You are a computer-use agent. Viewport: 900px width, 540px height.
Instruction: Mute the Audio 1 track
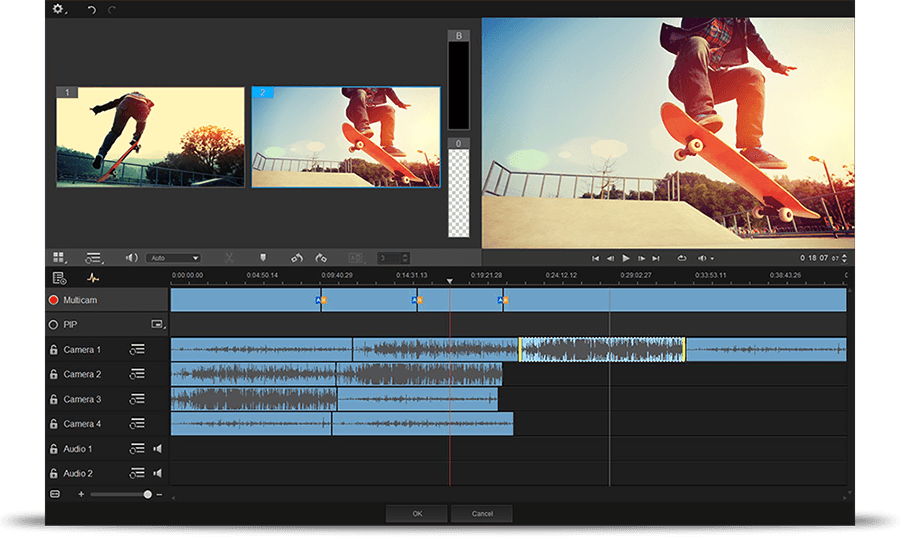tap(157, 449)
